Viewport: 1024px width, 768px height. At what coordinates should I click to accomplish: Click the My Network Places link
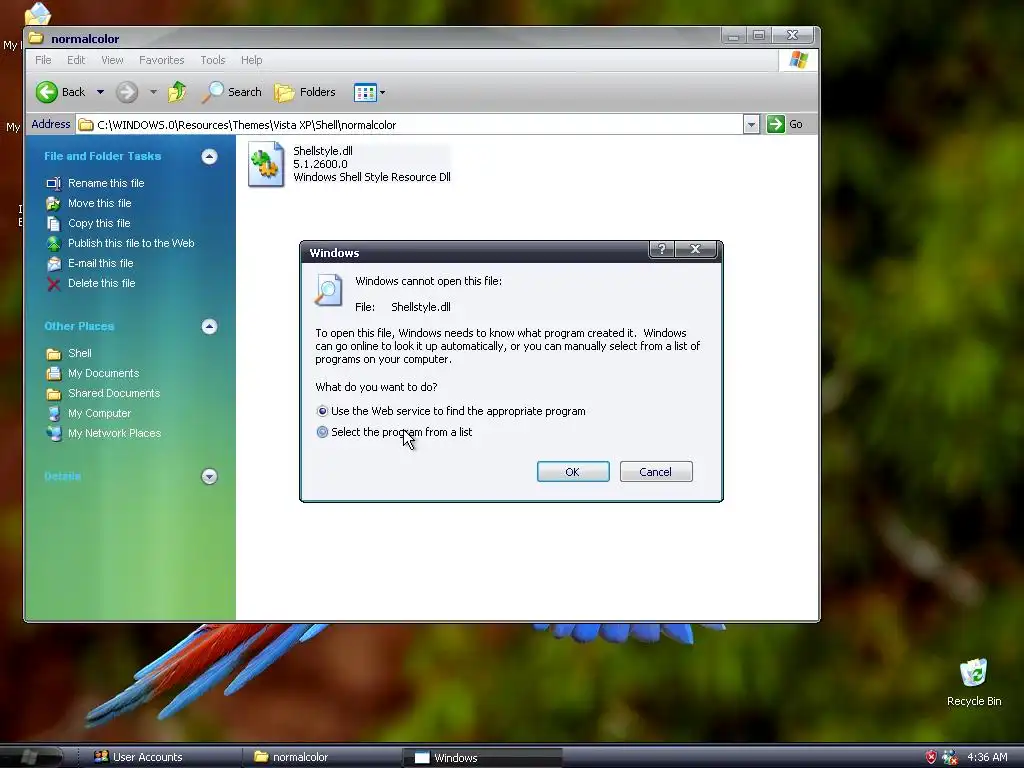(x=114, y=434)
